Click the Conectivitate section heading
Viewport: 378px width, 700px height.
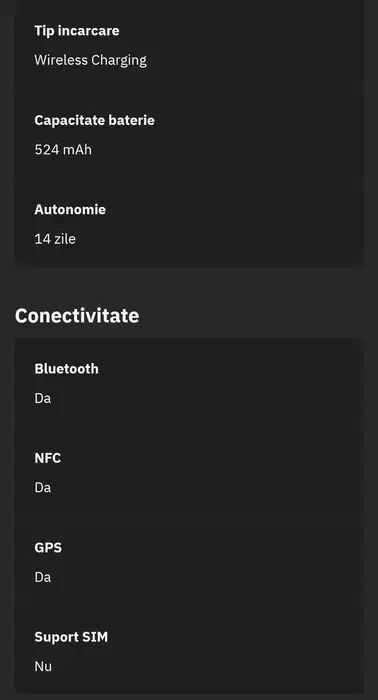coord(77,316)
